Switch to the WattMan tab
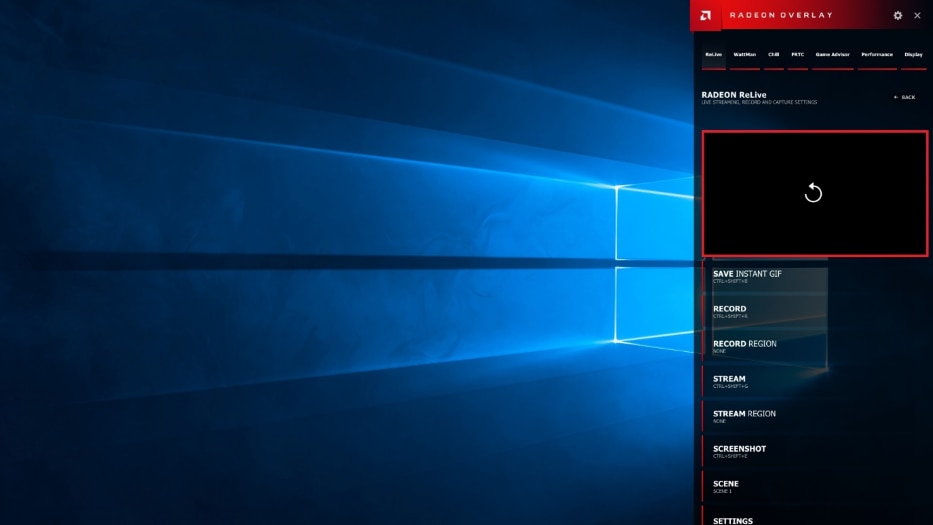The image size is (933, 525). tap(744, 55)
